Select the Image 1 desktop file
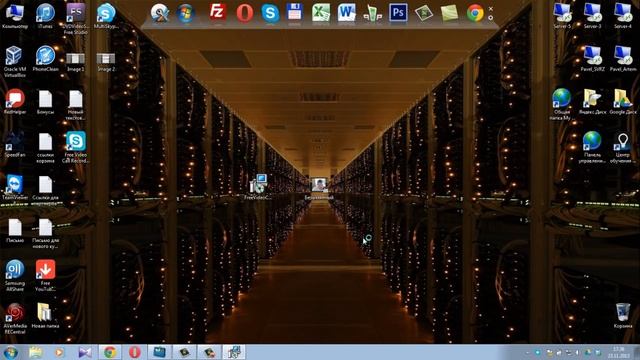 click(x=76, y=62)
